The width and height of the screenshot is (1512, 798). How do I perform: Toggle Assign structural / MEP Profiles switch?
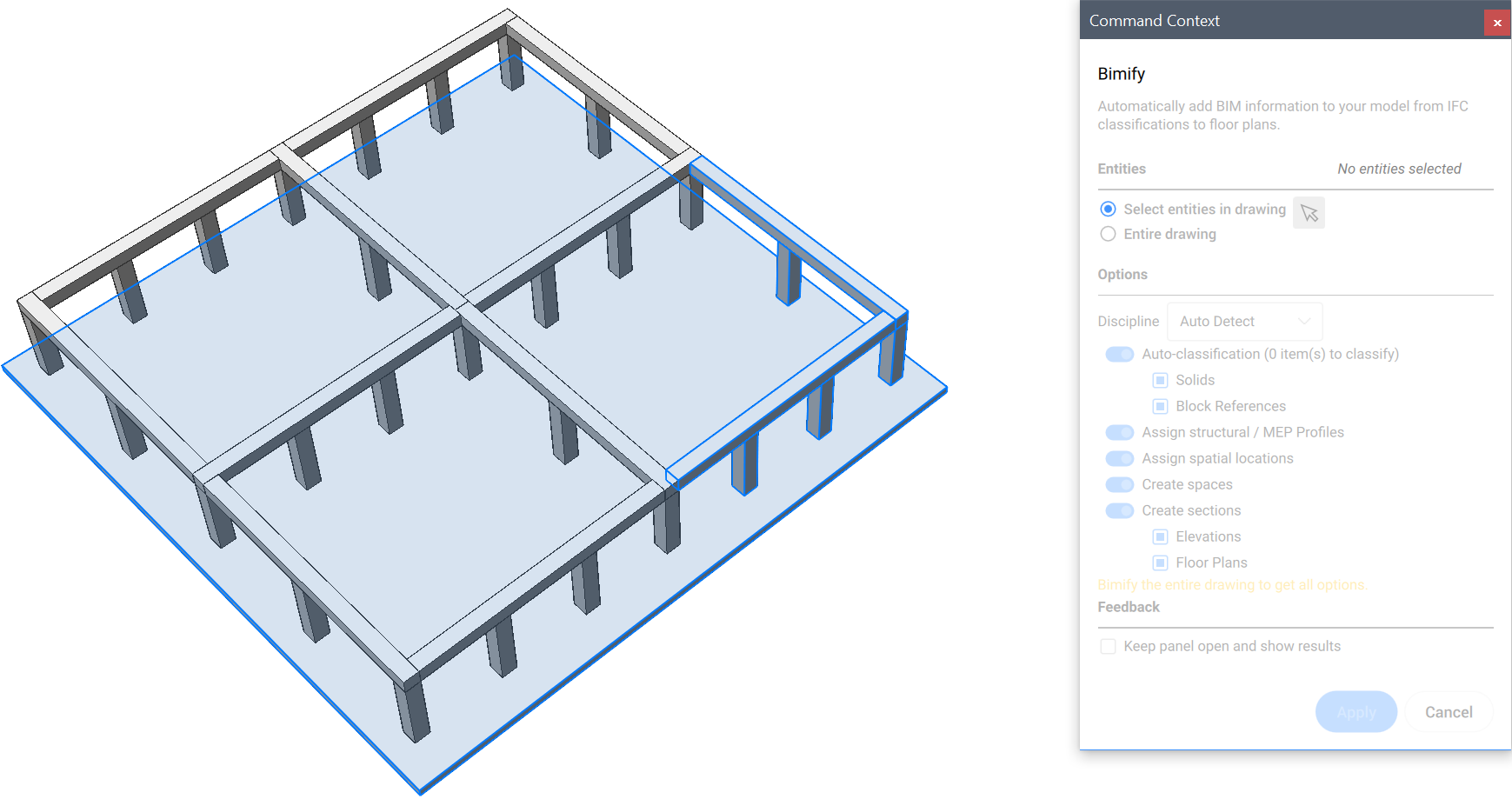1119,432
